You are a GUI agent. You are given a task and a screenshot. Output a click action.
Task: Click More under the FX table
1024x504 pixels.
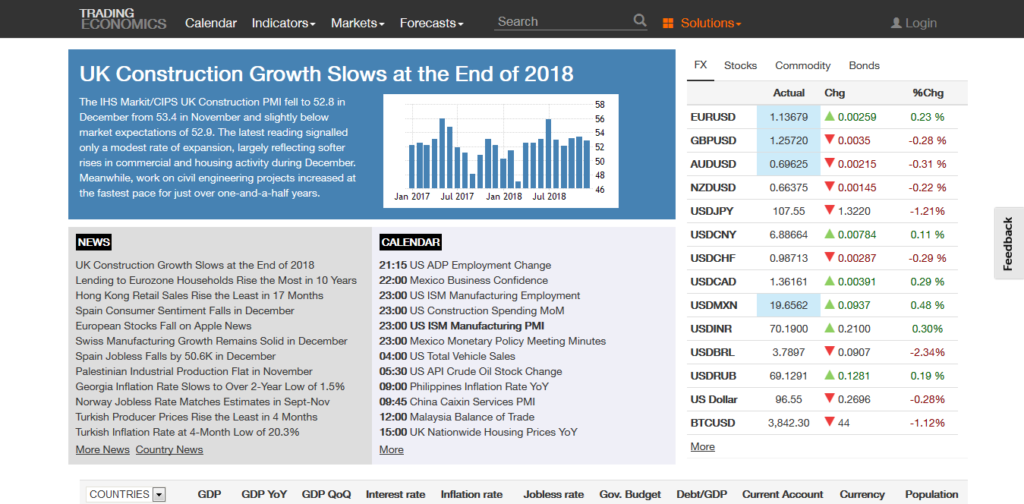pyautogui.click(x=702, y=447)
